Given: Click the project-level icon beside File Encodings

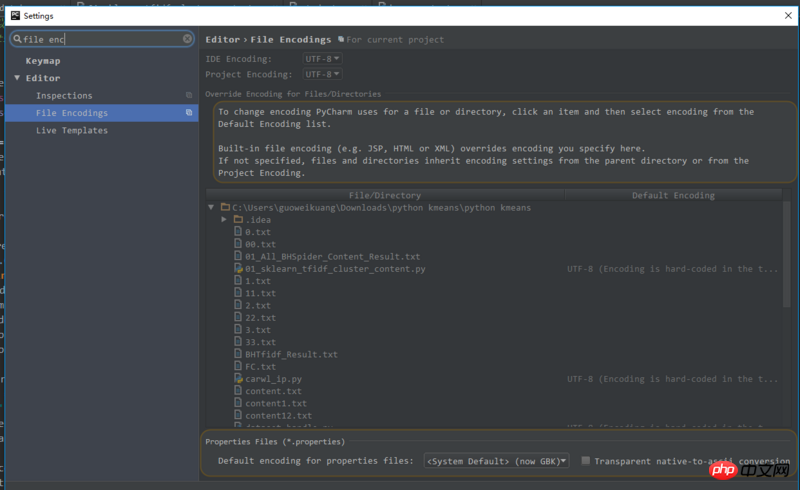Looking at the screenshot, I should (189, 113).
